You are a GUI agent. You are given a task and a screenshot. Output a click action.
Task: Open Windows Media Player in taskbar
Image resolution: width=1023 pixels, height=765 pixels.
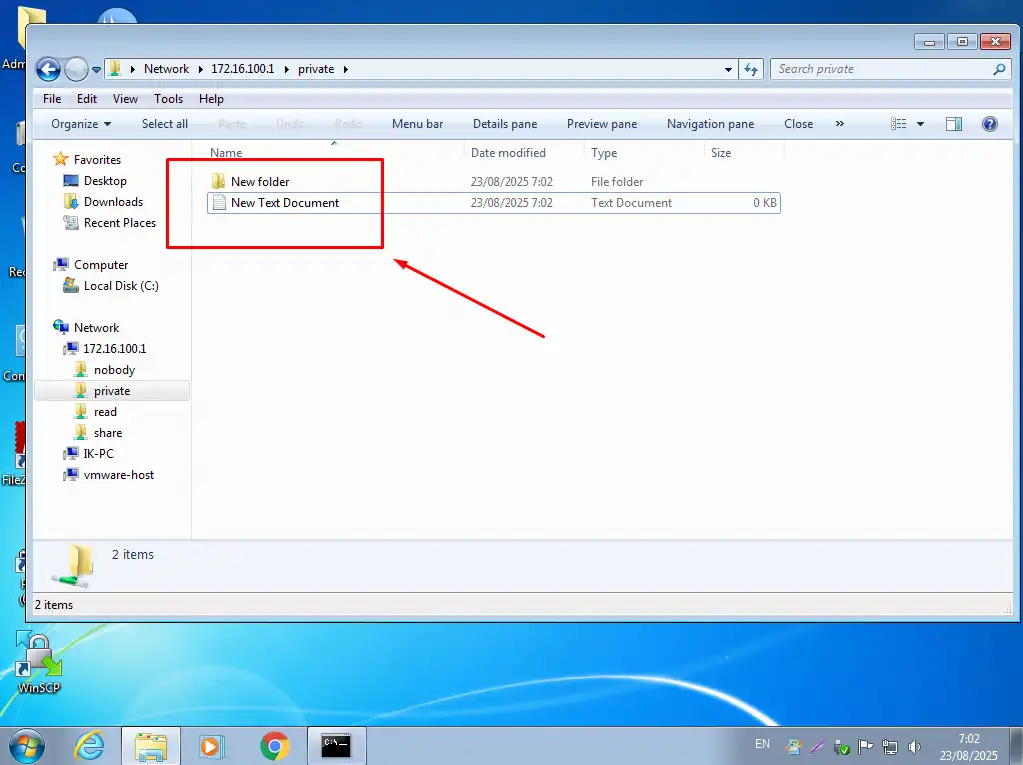(210, 745)
